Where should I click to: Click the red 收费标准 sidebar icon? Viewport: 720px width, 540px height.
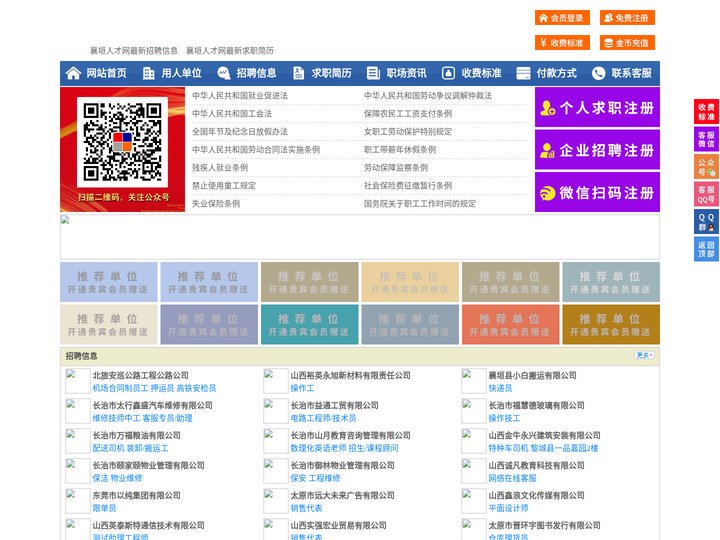click(706, 111)
